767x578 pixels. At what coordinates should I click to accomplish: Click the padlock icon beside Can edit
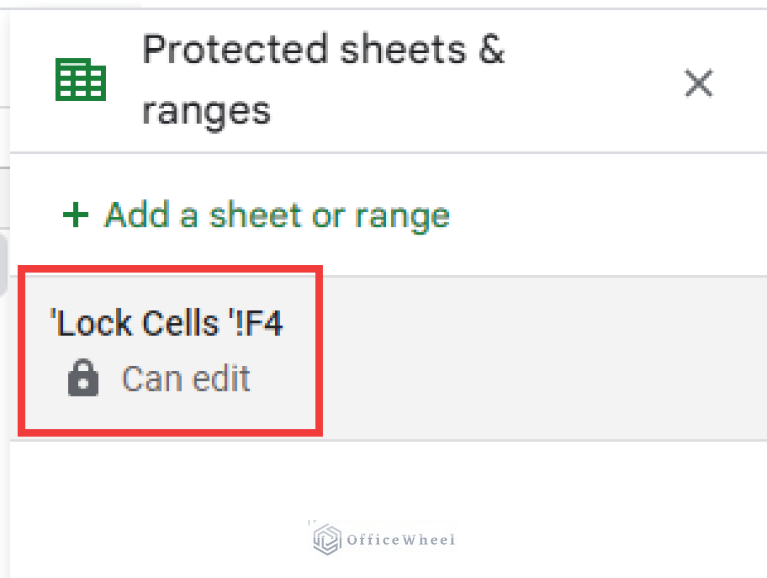[x=83, y=378]
